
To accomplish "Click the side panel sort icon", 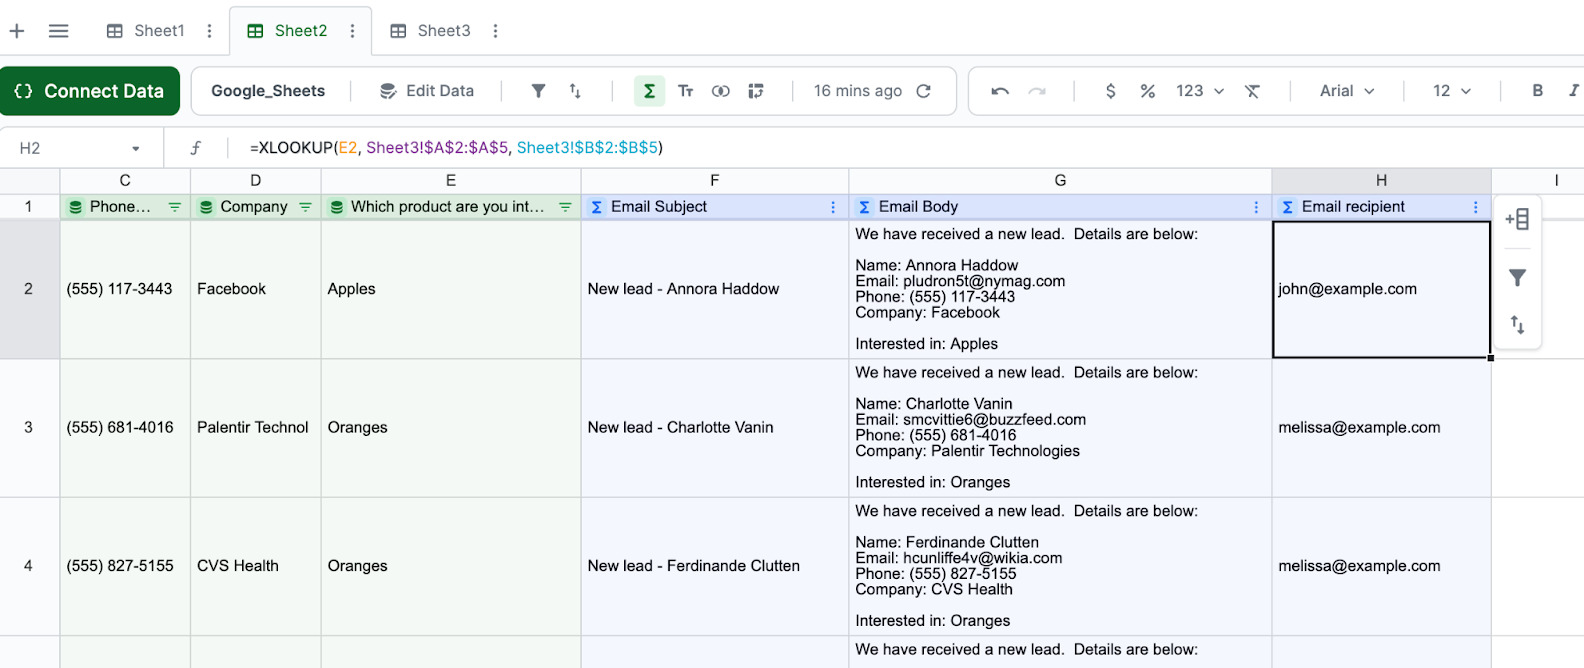I will [1517, 325].
